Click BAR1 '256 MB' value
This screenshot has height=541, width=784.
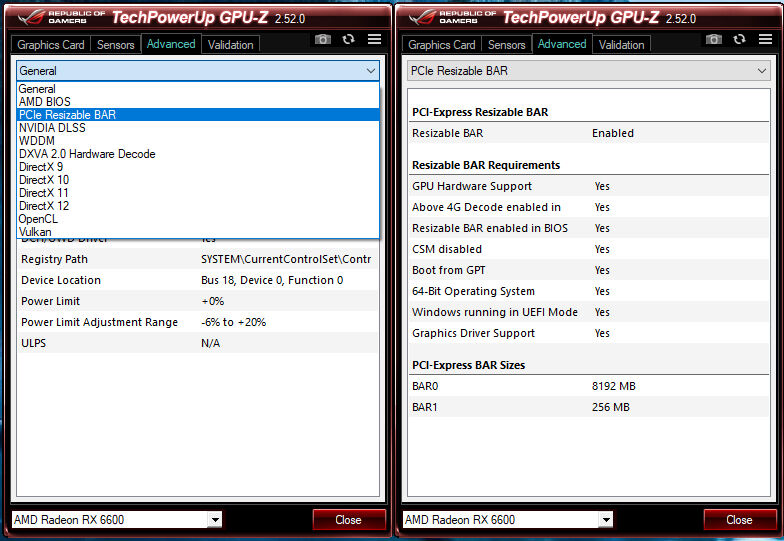(x=610, y=407)
